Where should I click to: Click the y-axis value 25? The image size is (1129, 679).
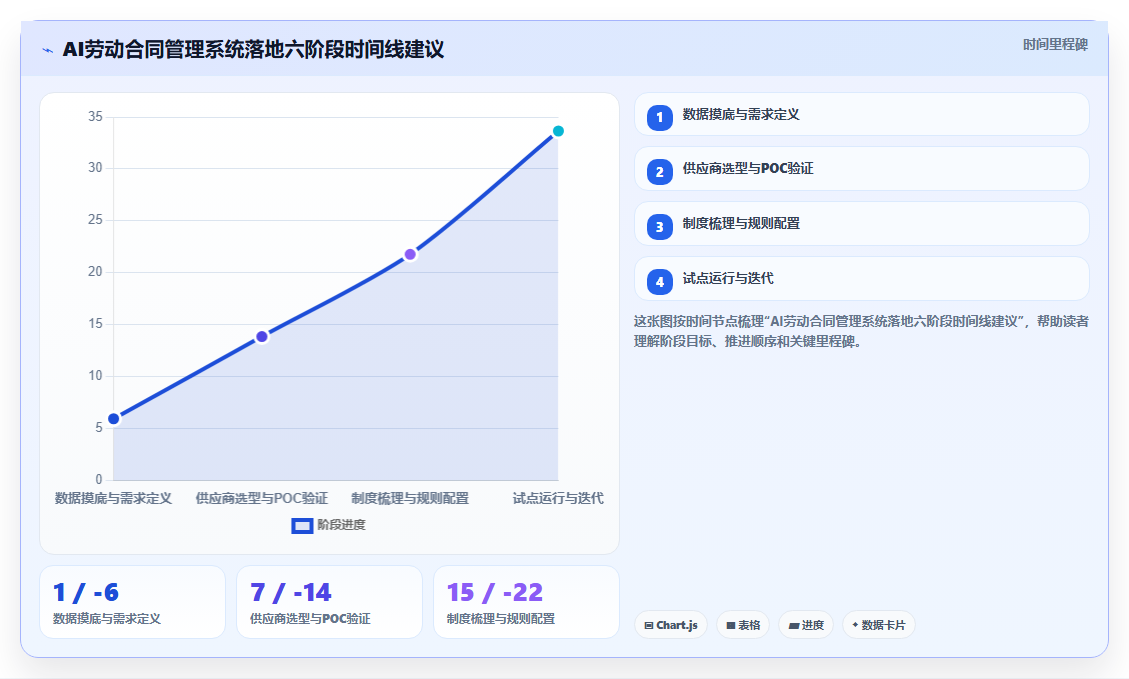tap(95, 220)
